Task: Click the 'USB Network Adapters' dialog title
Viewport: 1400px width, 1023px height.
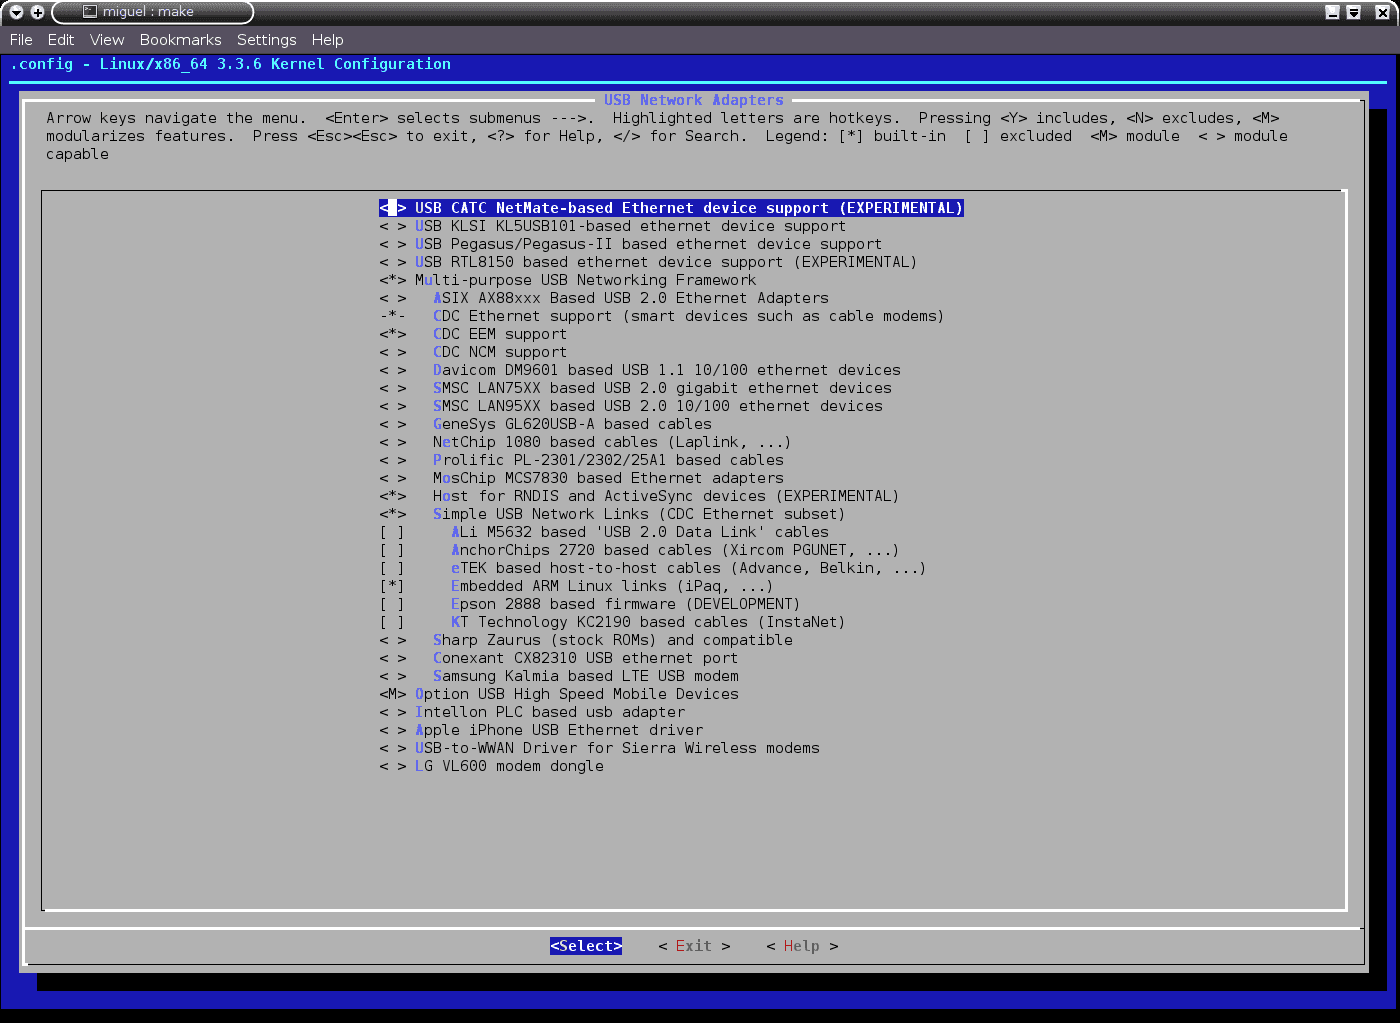Action: coord(694,100)
